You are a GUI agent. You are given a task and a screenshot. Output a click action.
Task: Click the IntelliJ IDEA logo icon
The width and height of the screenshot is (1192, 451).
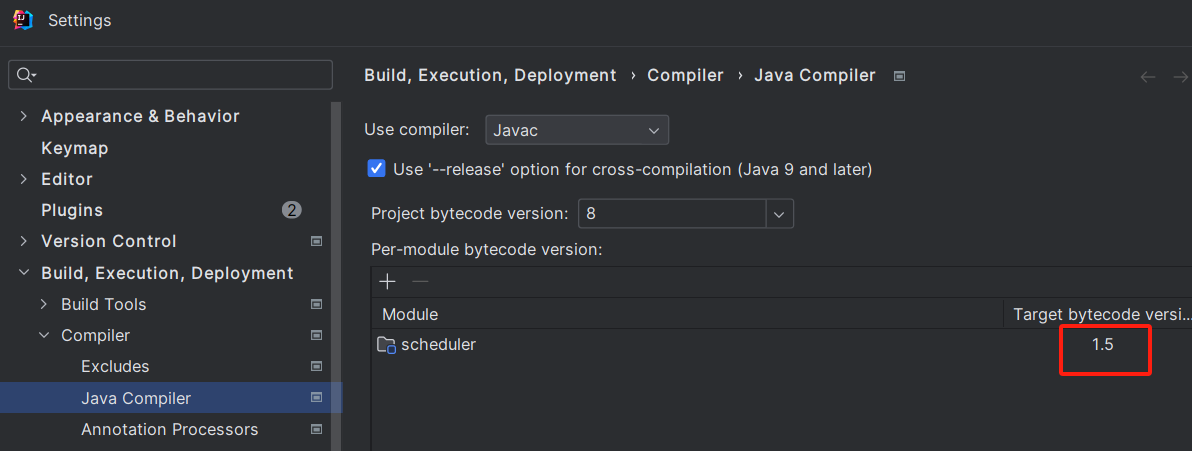(23, 20)
